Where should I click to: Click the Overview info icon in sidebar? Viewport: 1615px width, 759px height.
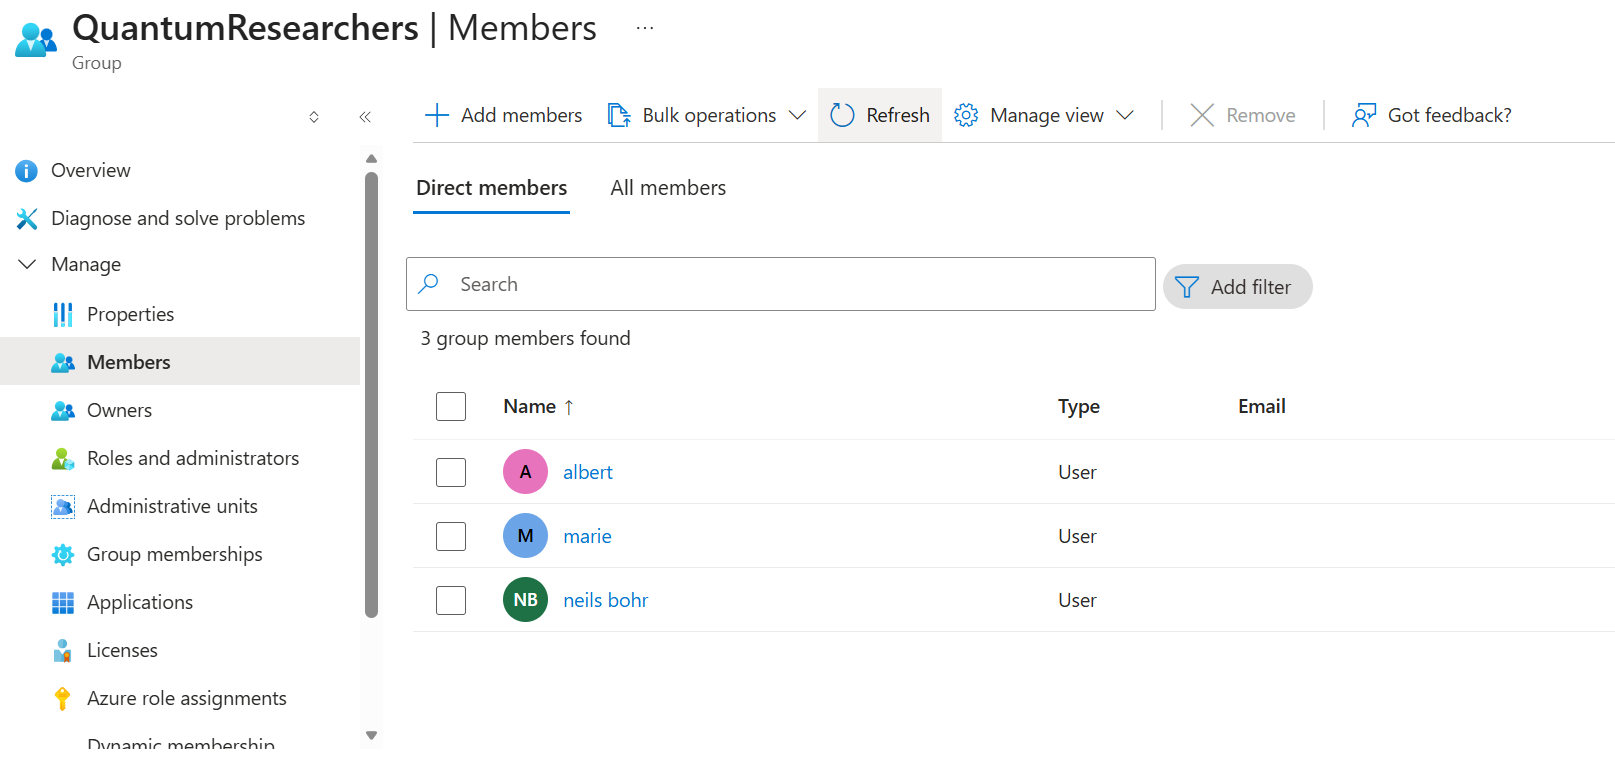[x=27, y=171]
